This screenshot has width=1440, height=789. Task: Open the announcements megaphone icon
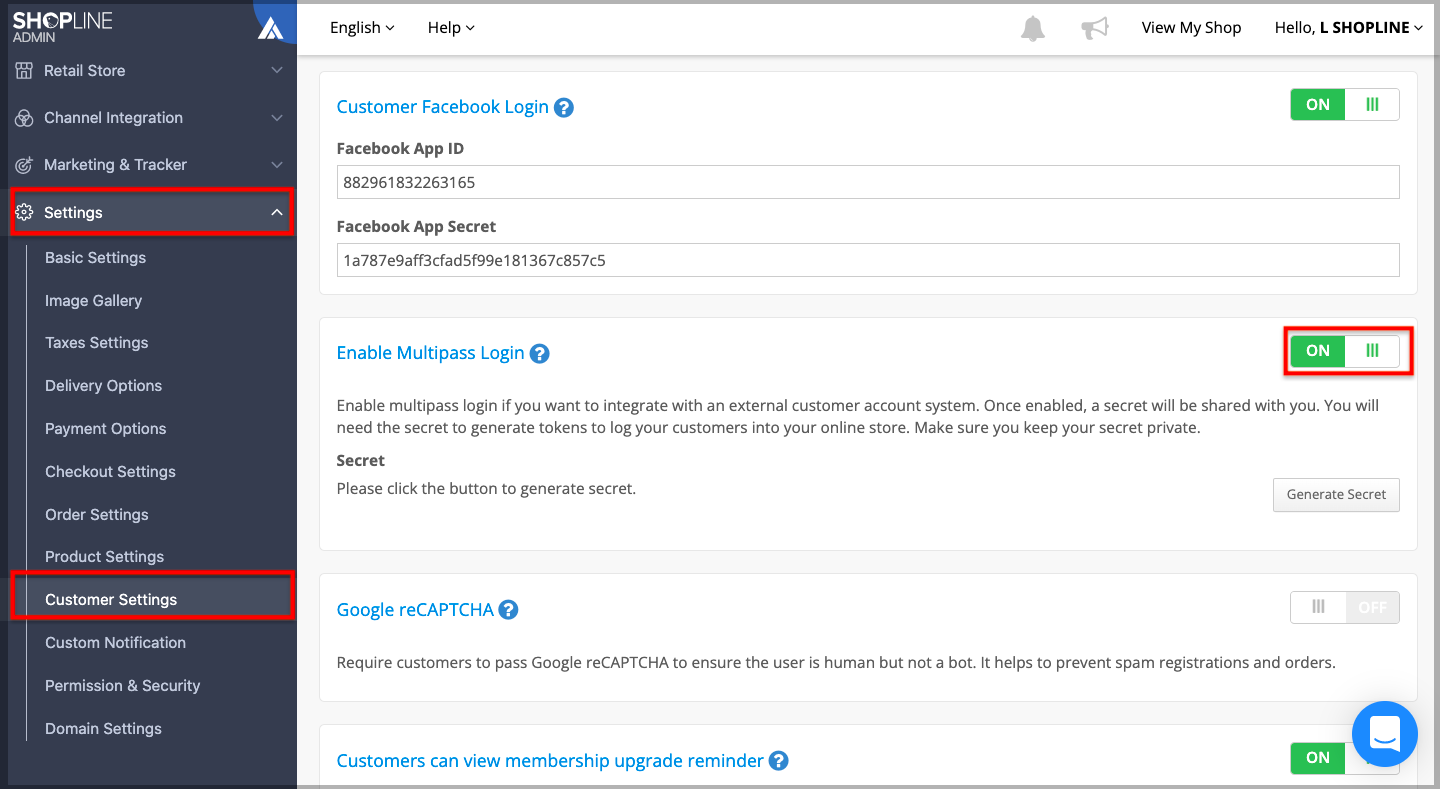pyautogui.click(x=1095, y=28)
